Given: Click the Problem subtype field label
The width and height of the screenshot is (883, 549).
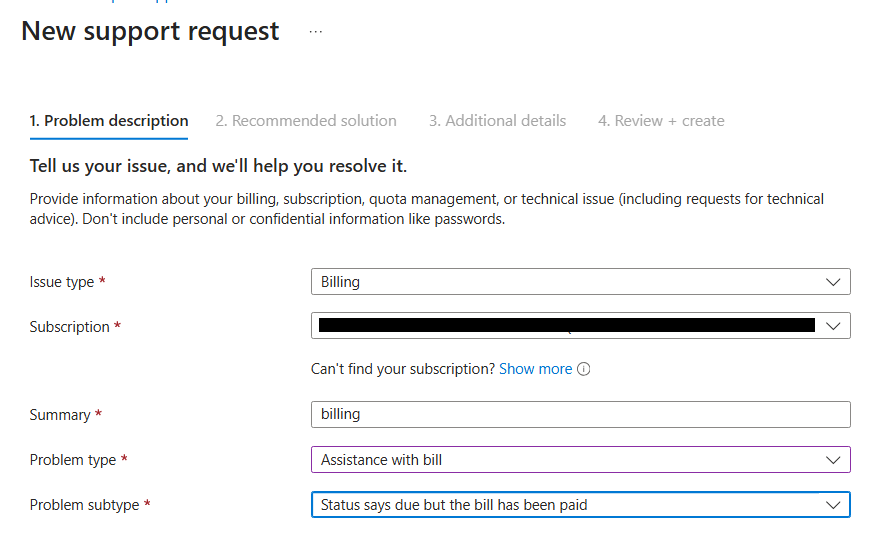Looking at the screenshot, I should click(x=84, y=505).
